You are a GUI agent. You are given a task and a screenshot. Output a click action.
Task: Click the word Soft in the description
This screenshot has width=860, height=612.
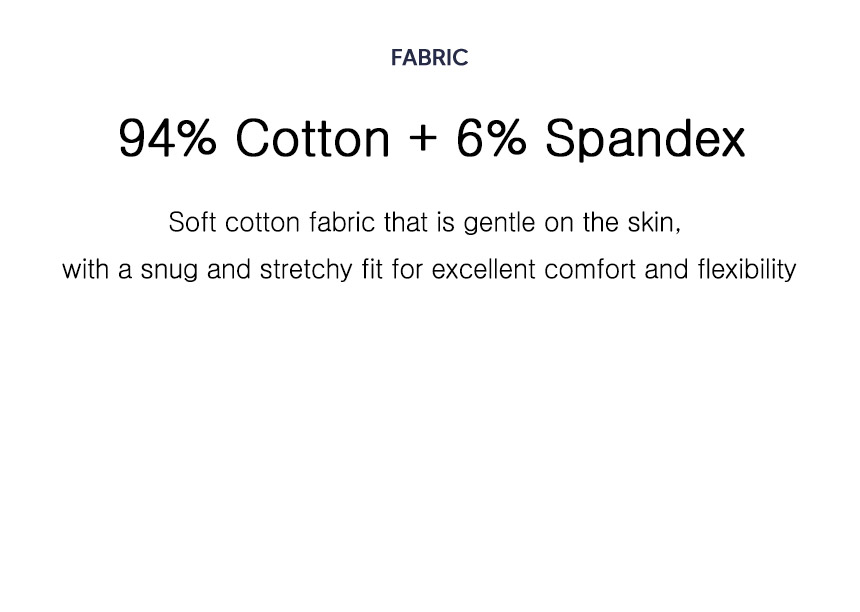click(x=192, y=222)
